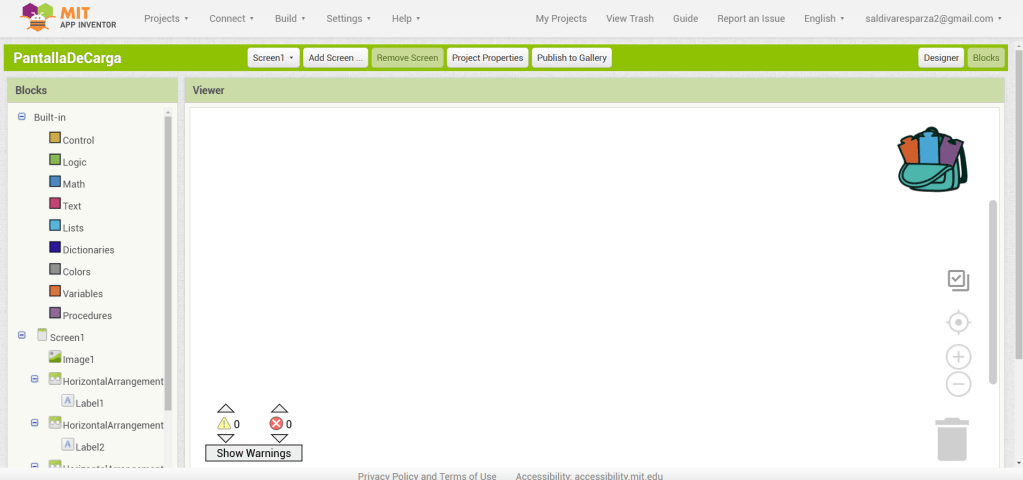Image resolution: width=1023 pixels, height=480 pixels.
Task: Open the Screen1 dropdown selector
Action: (273, 58)
